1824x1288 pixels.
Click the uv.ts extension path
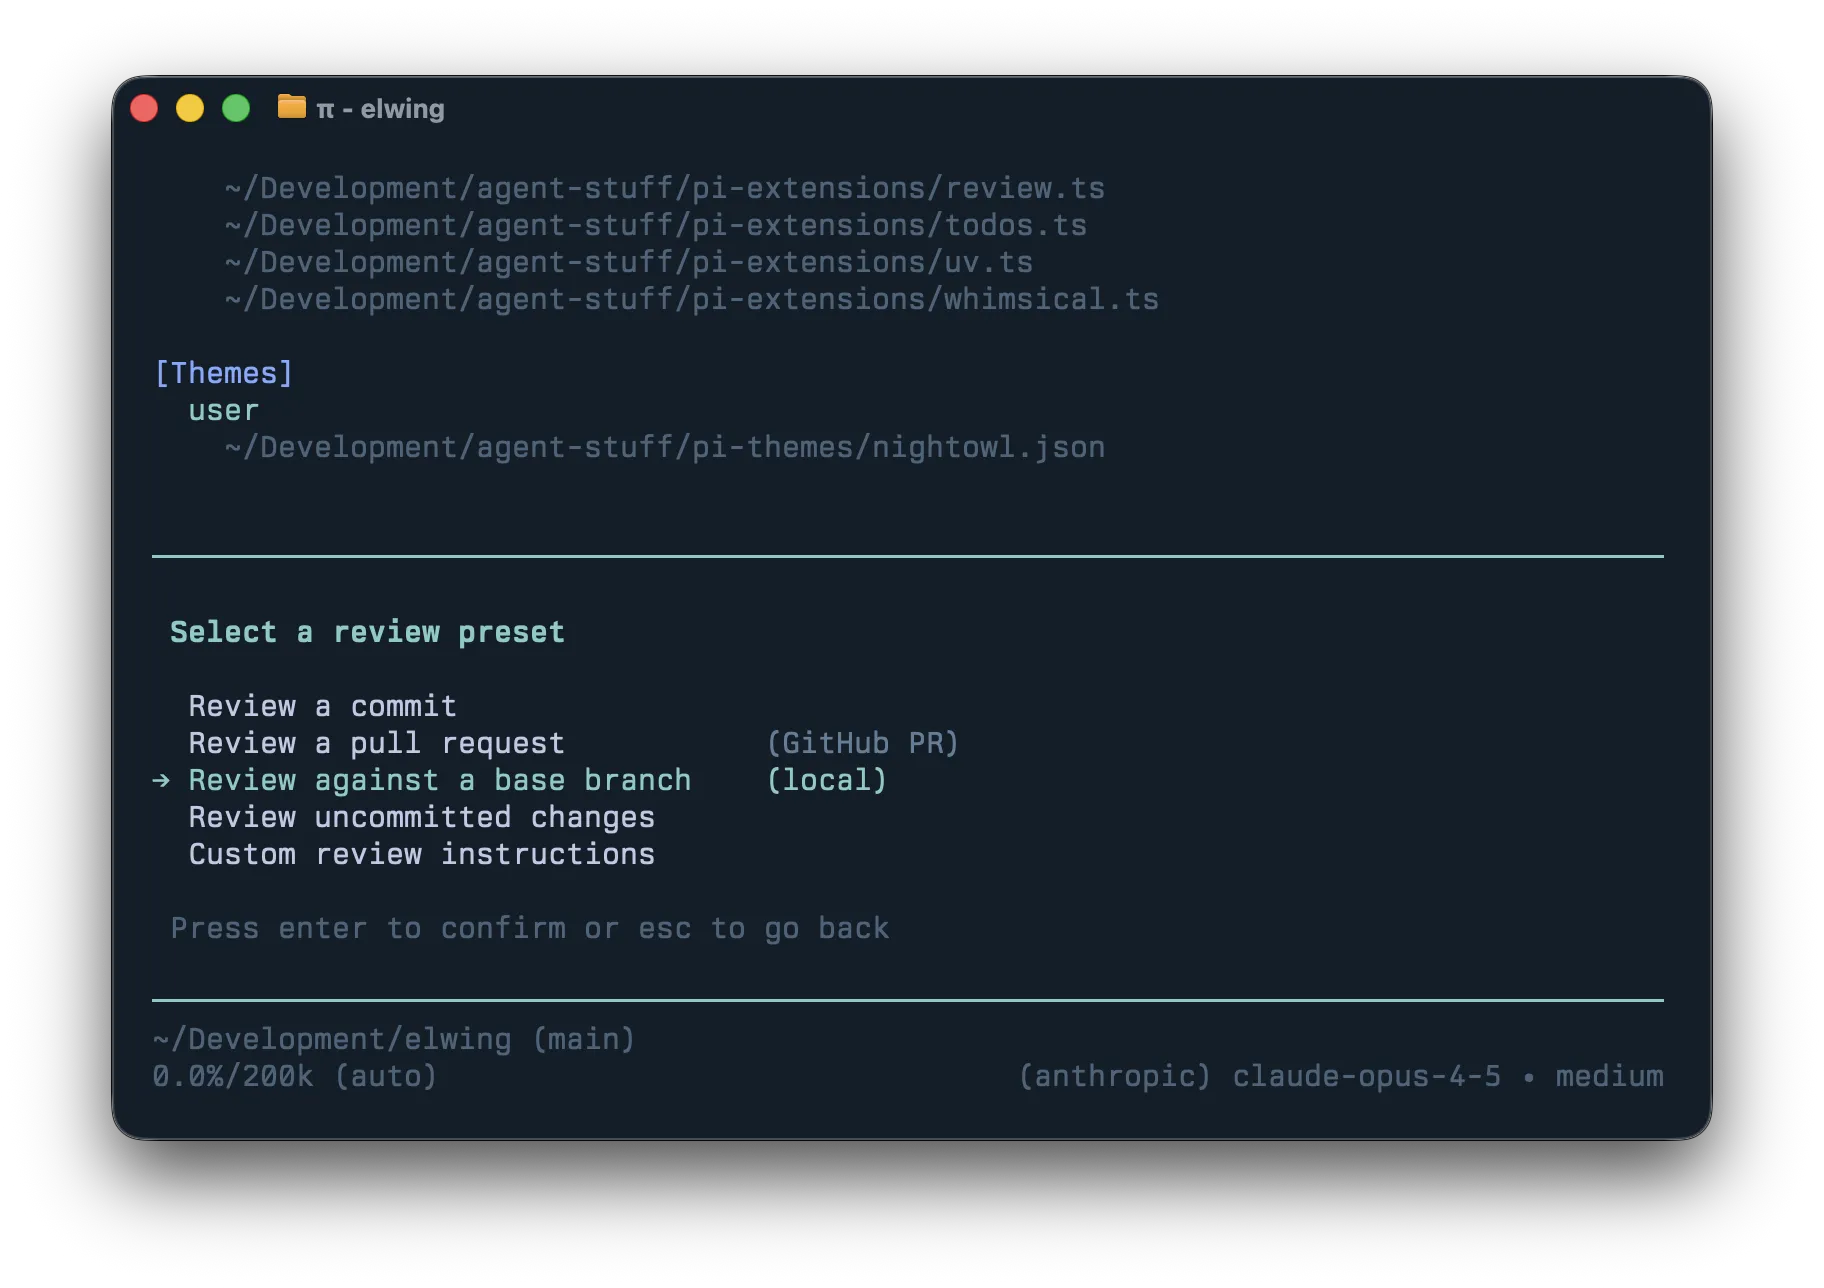(628, 262)
